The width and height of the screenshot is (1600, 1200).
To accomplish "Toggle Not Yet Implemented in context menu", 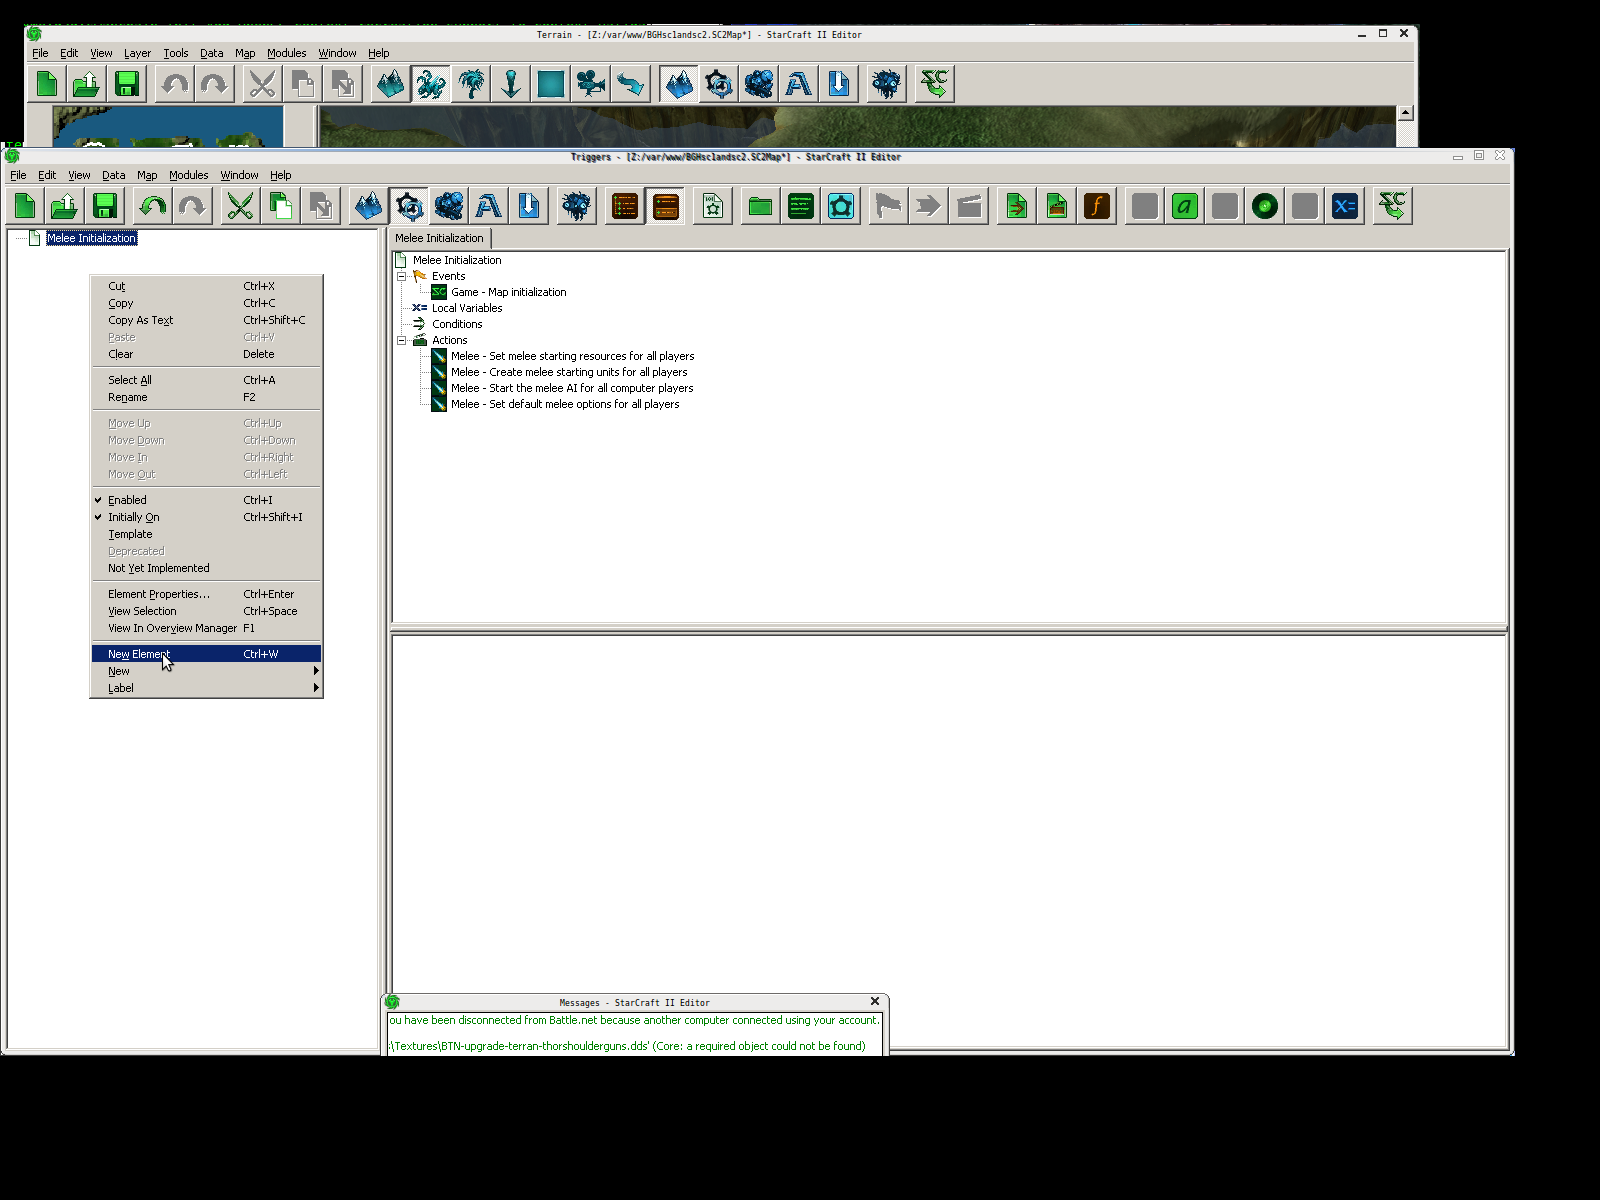I will 206,568.
